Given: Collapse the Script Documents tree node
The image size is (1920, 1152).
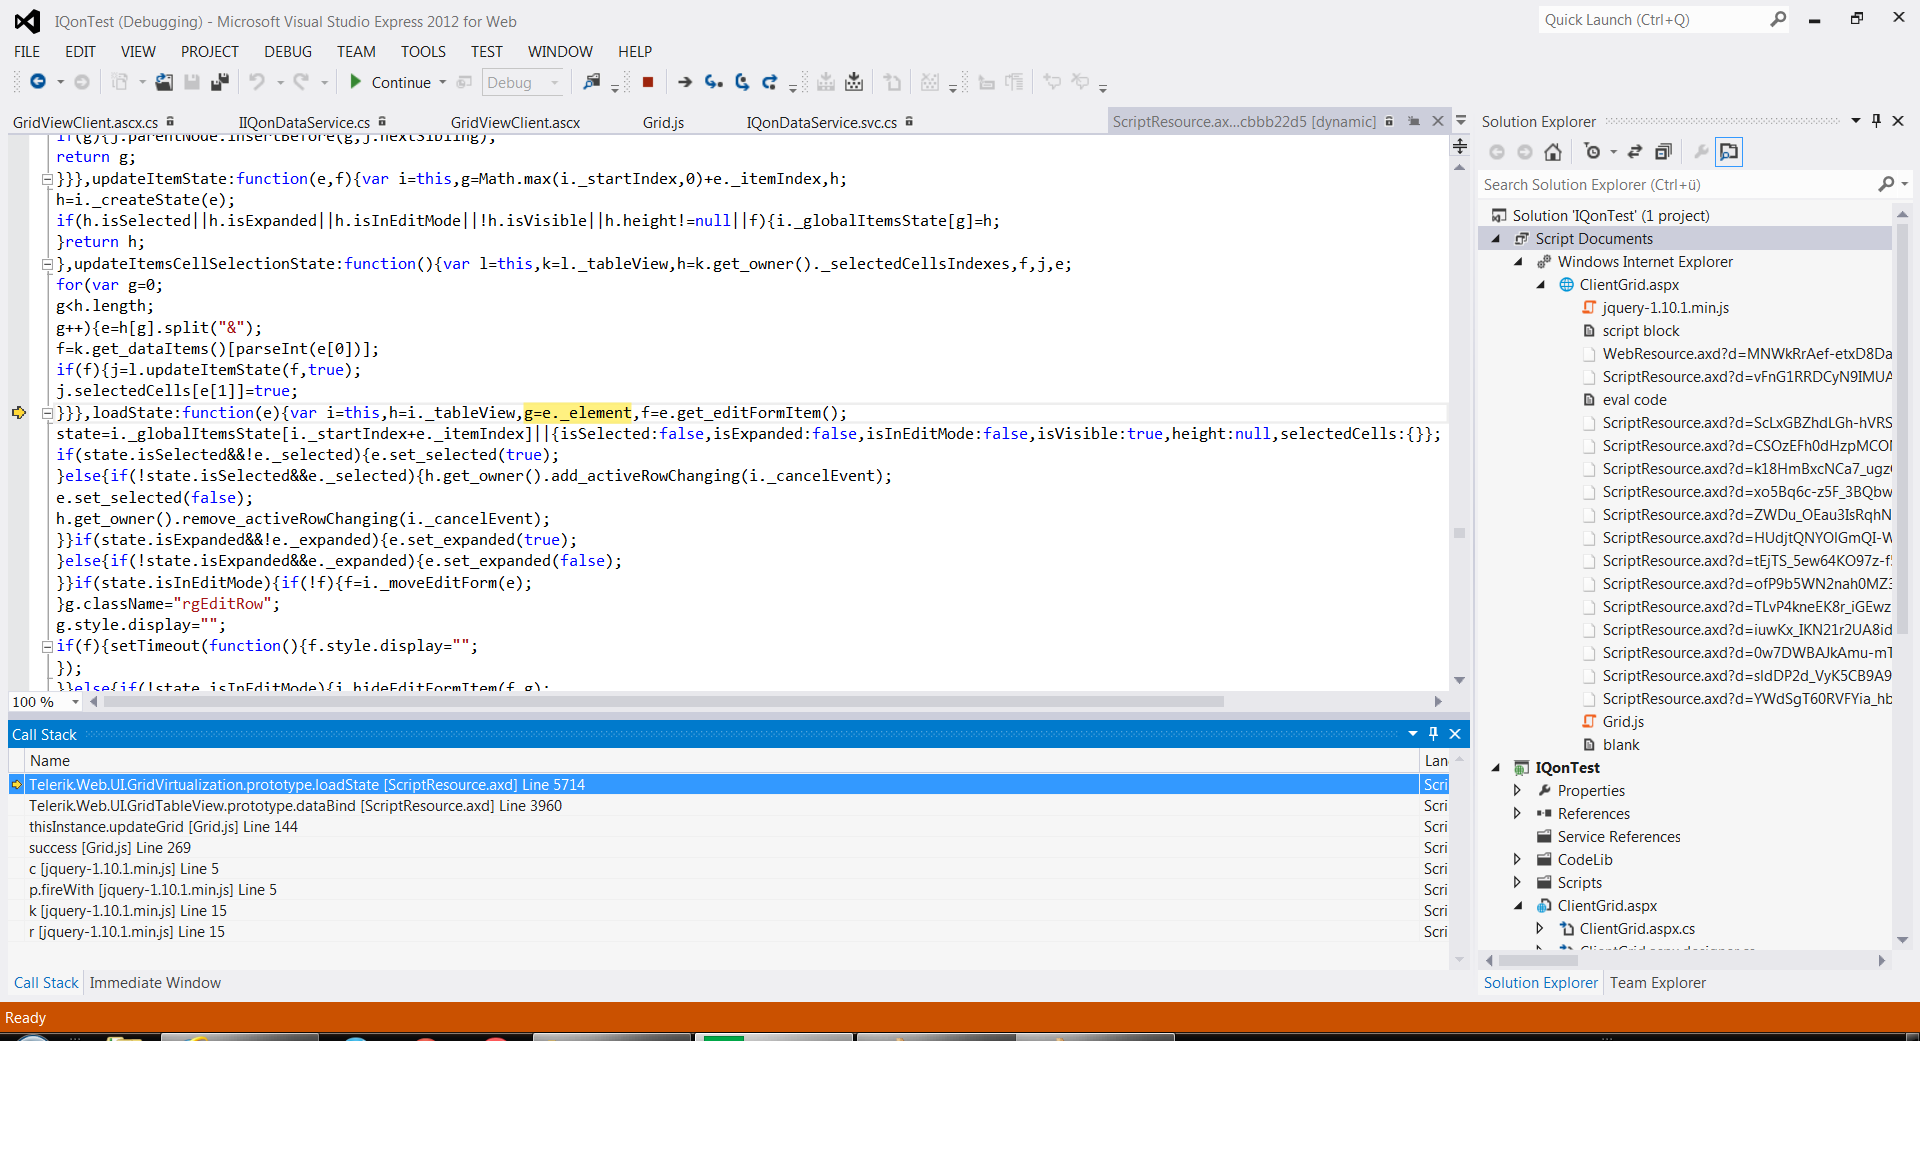Looking at the screenshot, I should [1496, 239].
